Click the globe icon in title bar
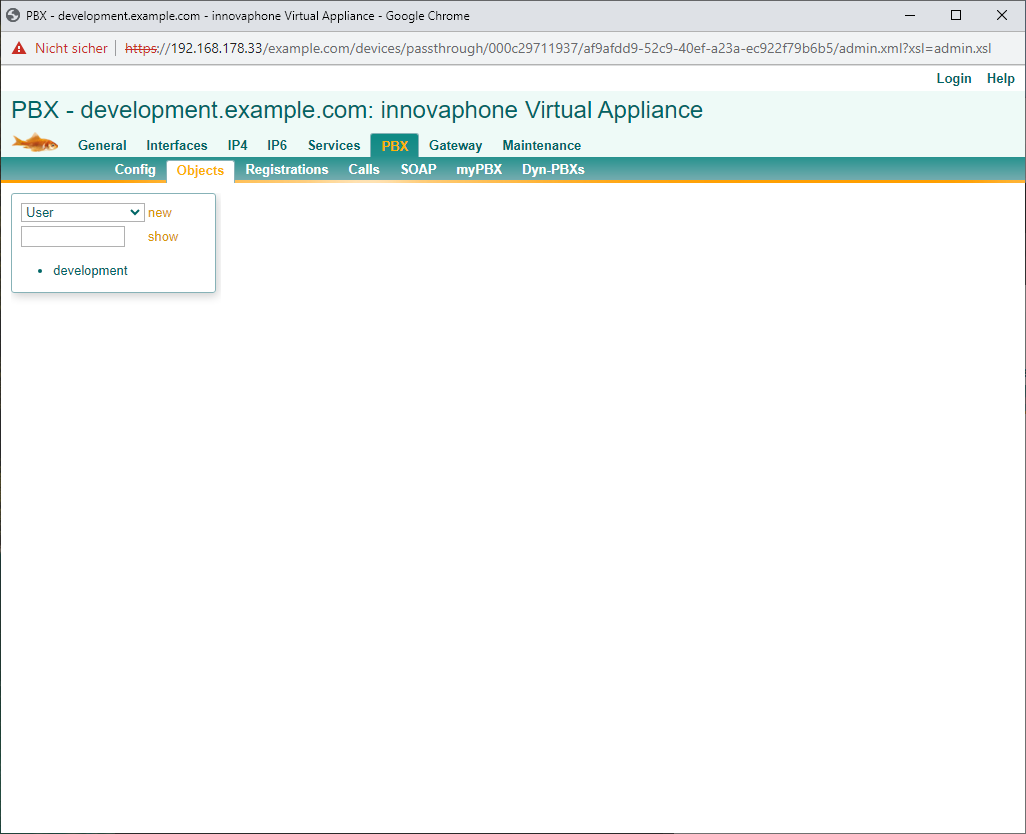Image resolution: width=1026 pixels, height=834 pixels. [13, 15]
